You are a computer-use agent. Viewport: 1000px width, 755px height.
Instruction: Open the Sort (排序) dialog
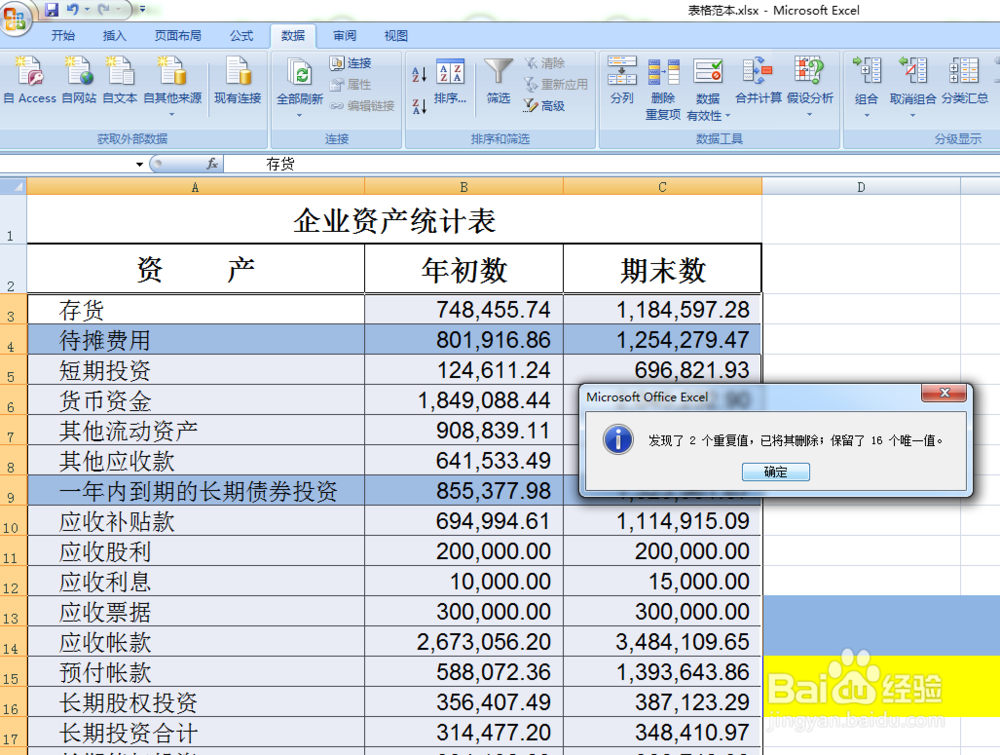coord(450,82)
